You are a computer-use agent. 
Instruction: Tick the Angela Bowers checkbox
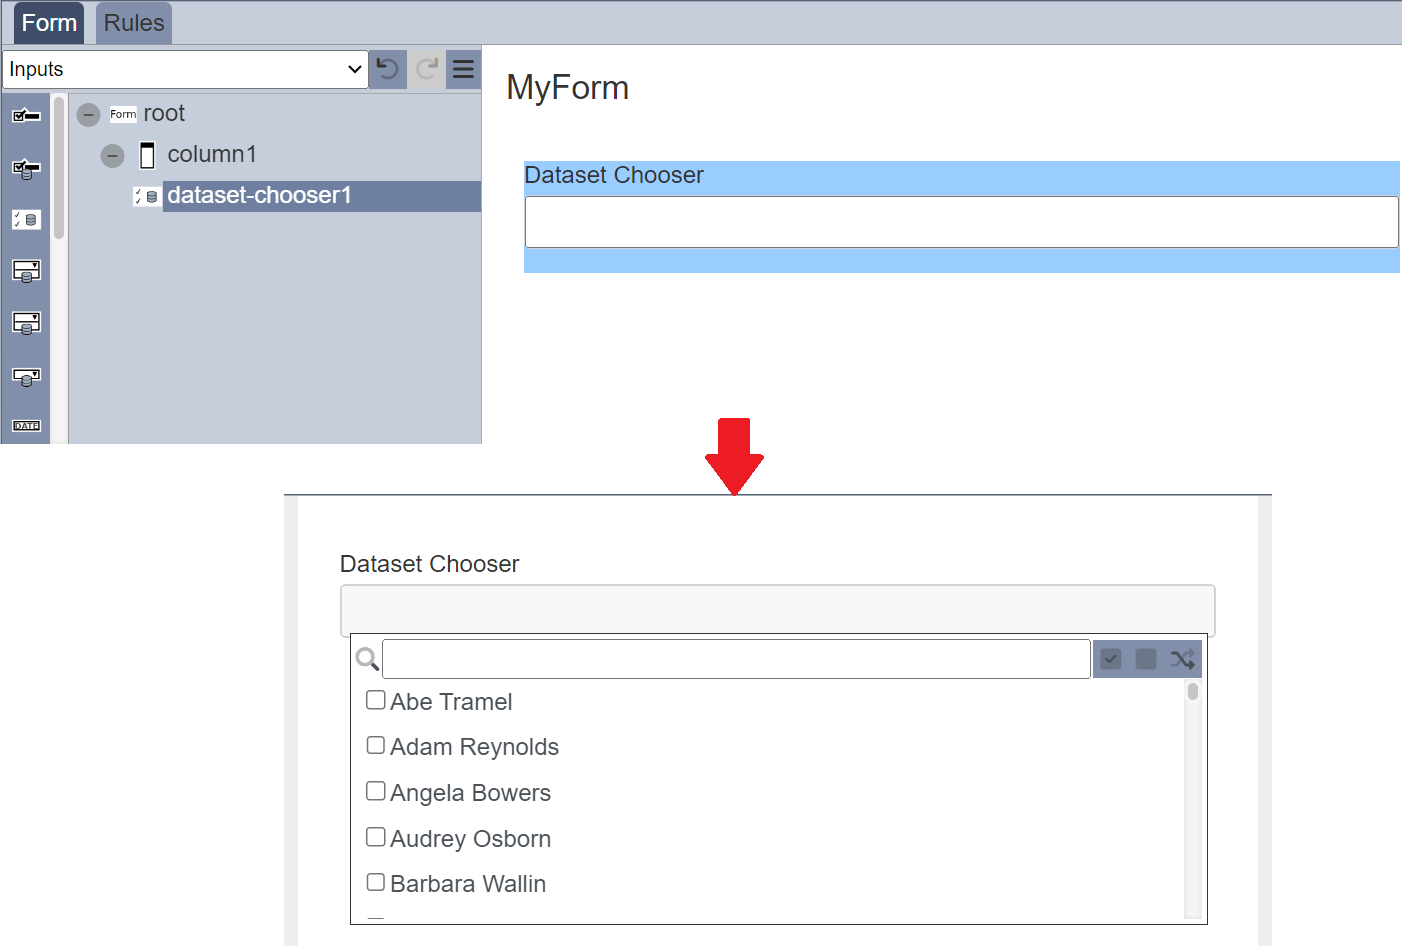376,791
